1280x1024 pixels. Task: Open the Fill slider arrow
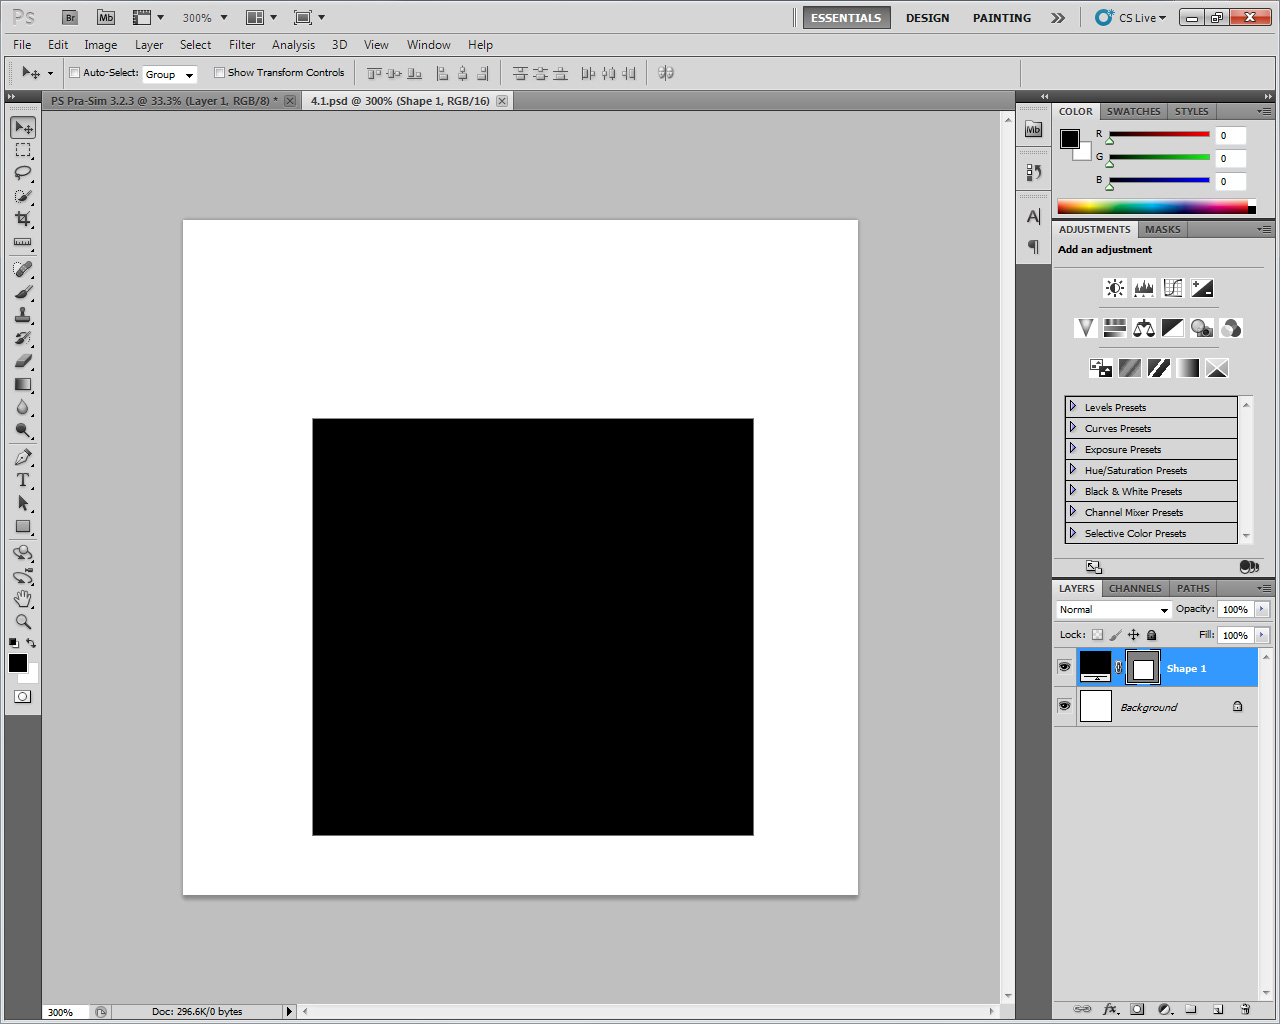point(1262,635)
